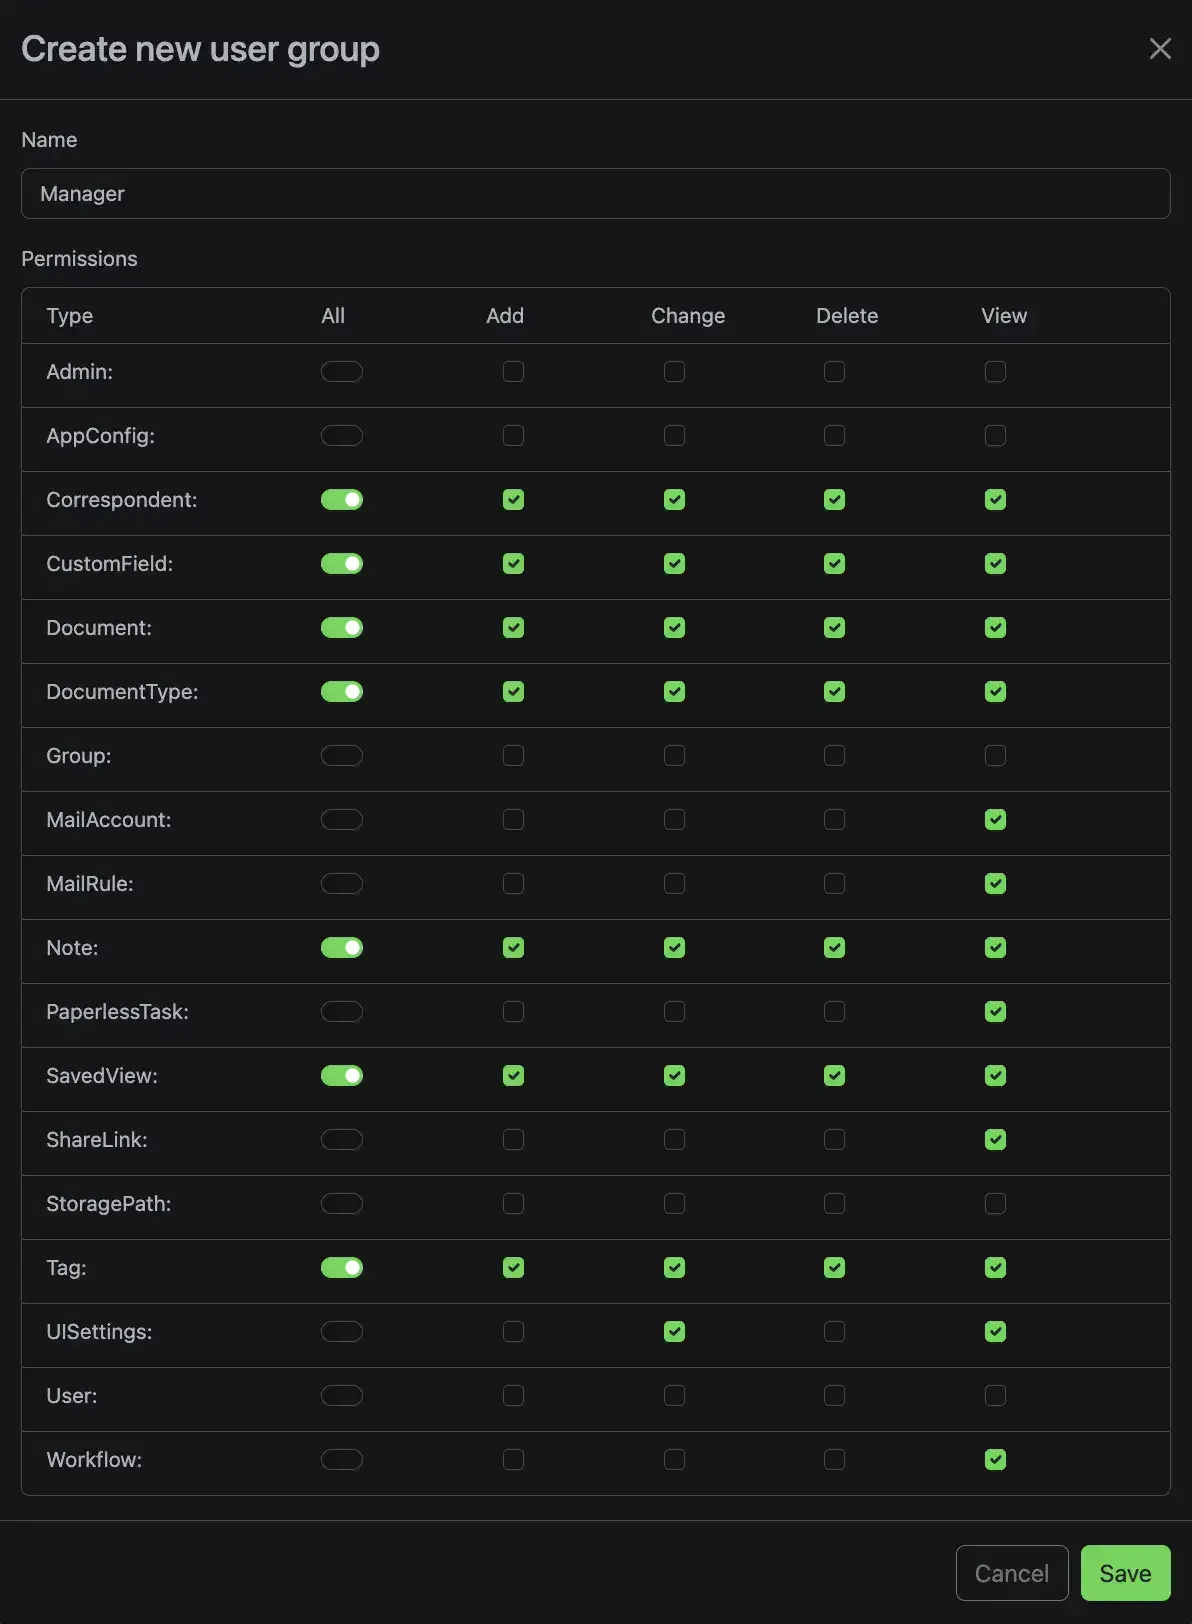Uncheck the Delete permission for Document
Screen dimensions: 1192x1624
coord(834,628)
